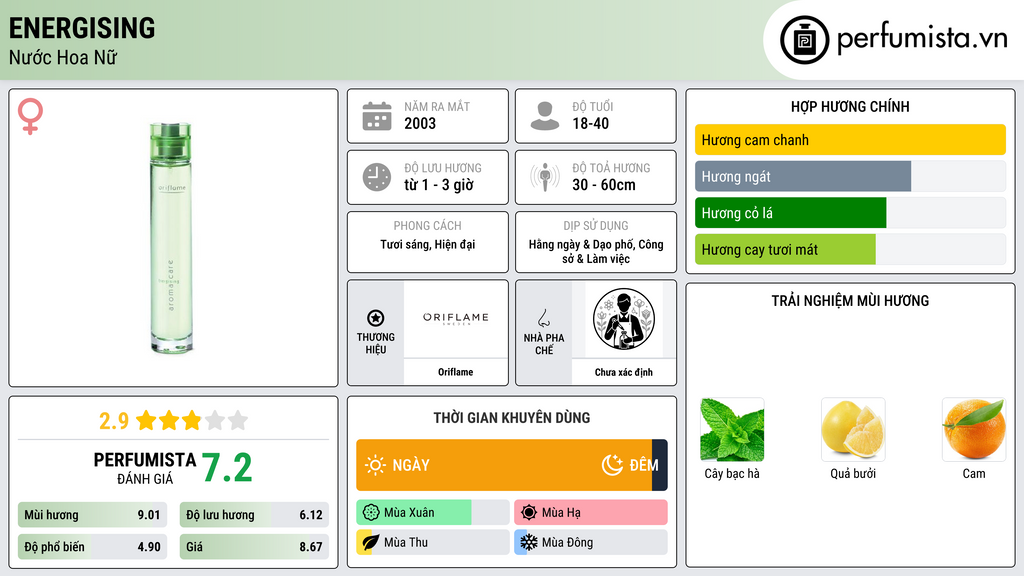Click the Nước Hoa Nữ subtitle
This screenshot has height=576, width=1024.
pos(63,57)
